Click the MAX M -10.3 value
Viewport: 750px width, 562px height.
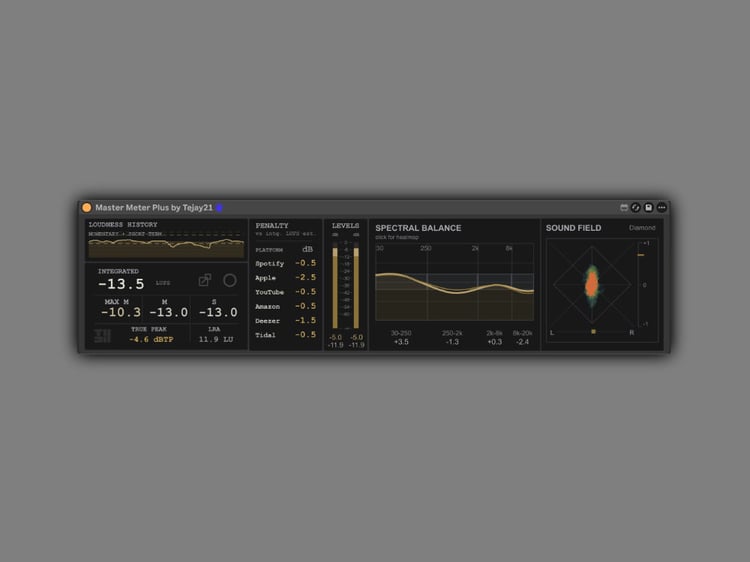point(121,312)
